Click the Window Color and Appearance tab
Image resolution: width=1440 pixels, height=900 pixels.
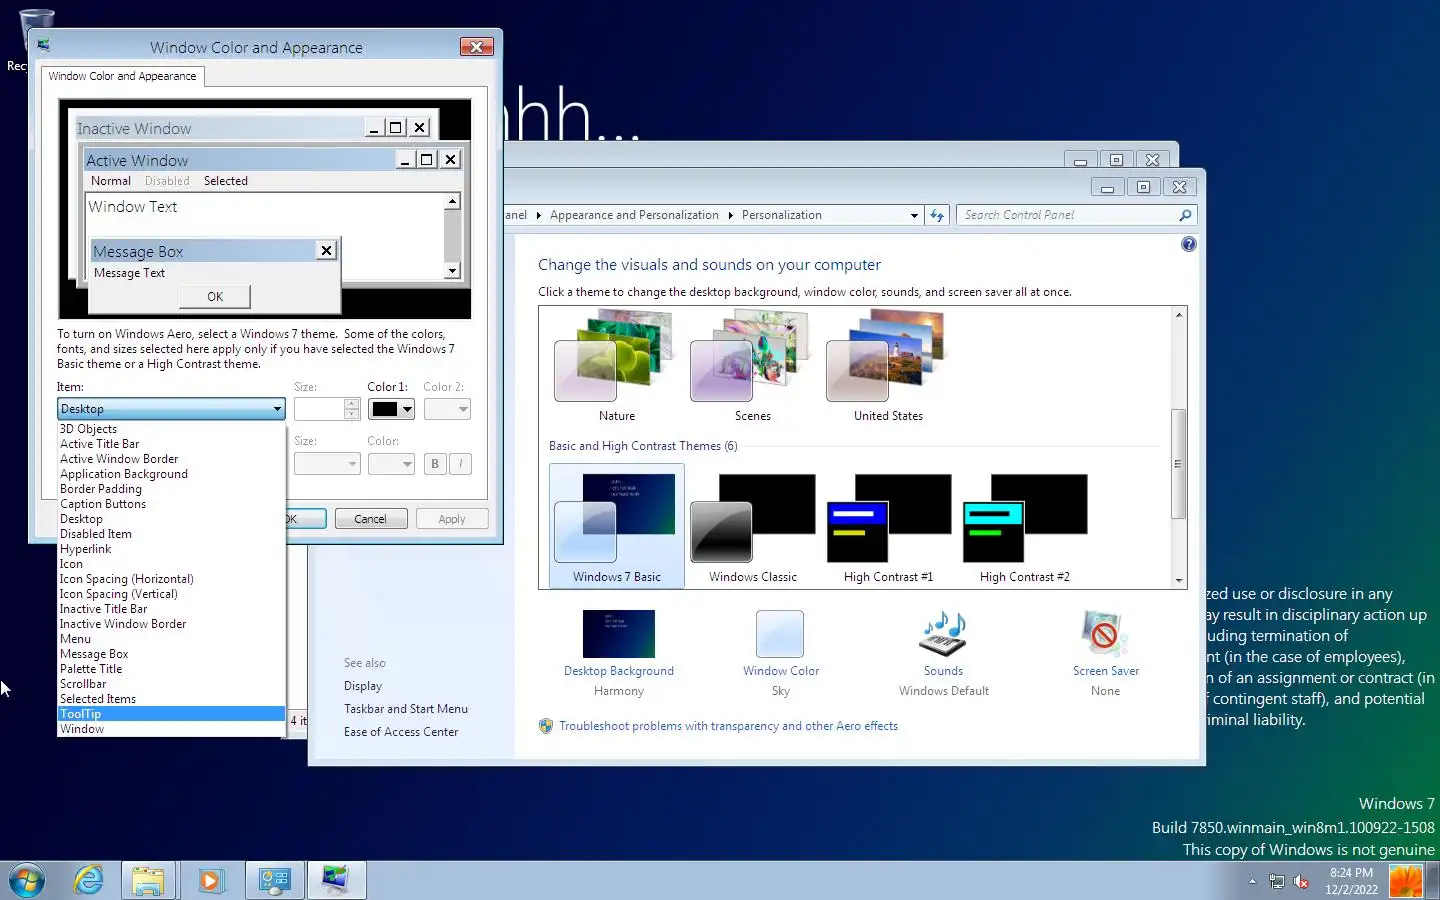coord(122,76)
